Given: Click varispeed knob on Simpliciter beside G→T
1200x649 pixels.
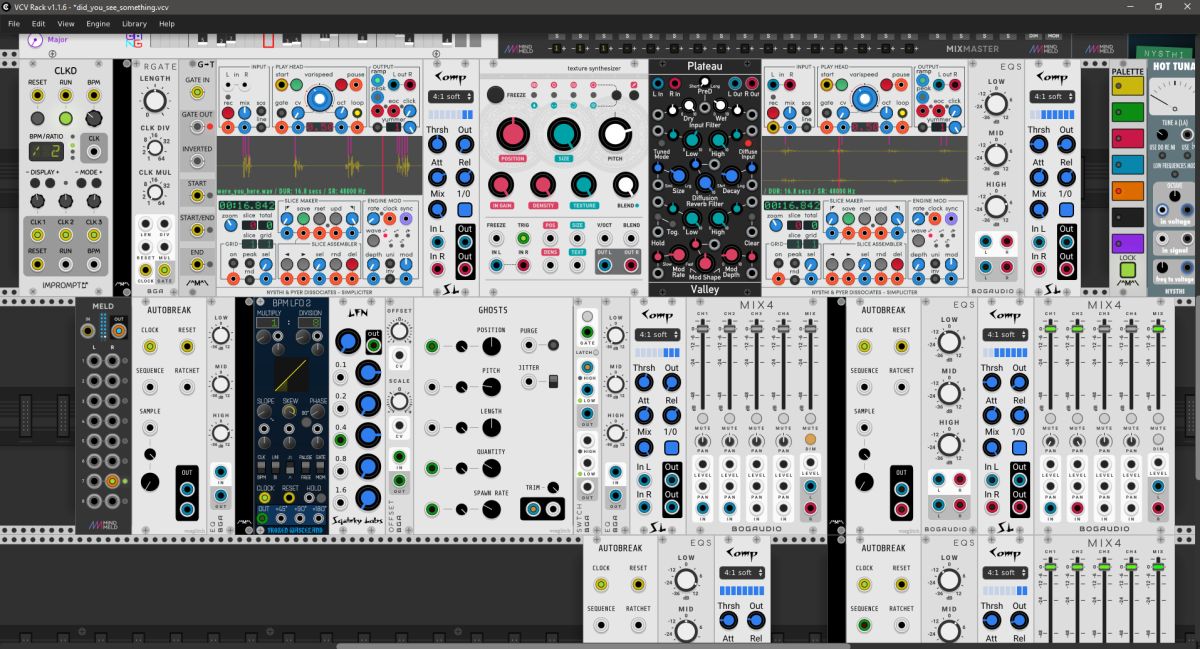Looking at the screenshot, I should pyautogui.click(x=319, y=99).
